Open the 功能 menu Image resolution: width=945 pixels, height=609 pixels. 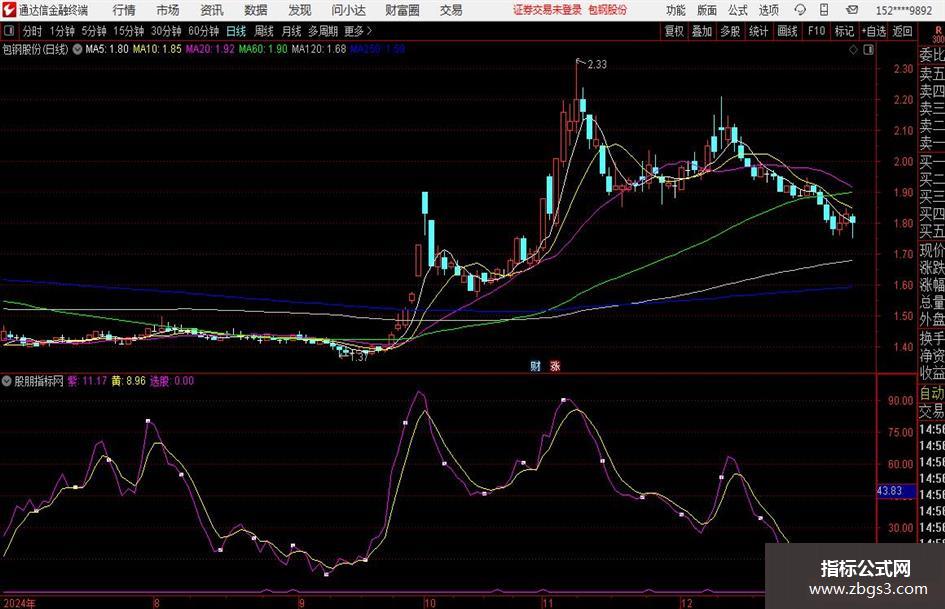point(676,10)
